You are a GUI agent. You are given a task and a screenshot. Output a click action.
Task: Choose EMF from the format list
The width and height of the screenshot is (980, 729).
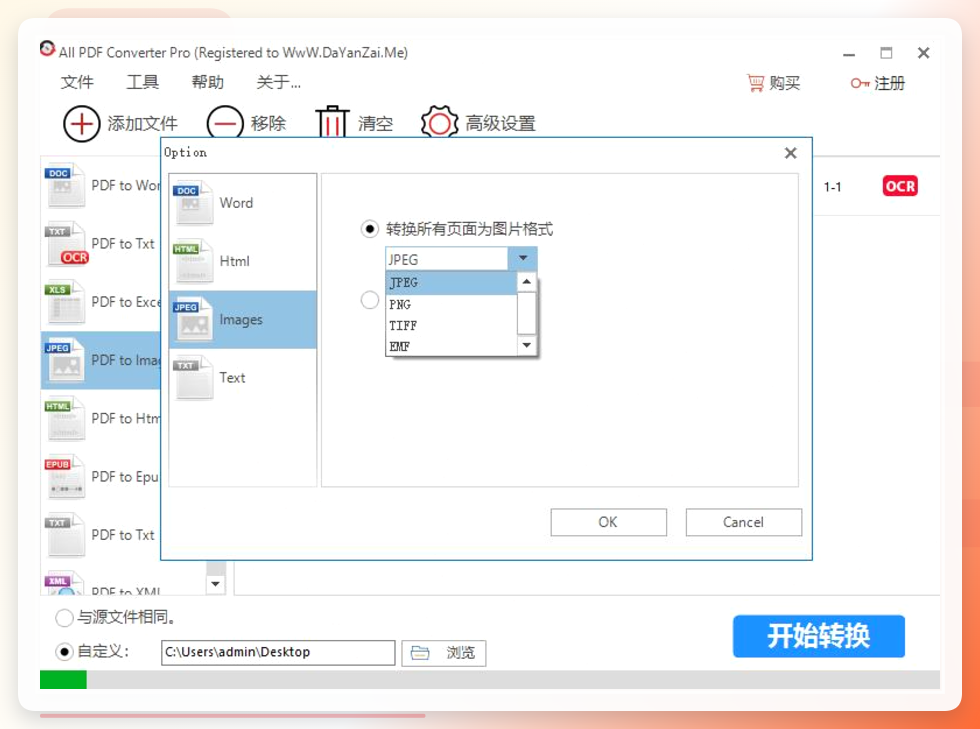tap(451, 346)
